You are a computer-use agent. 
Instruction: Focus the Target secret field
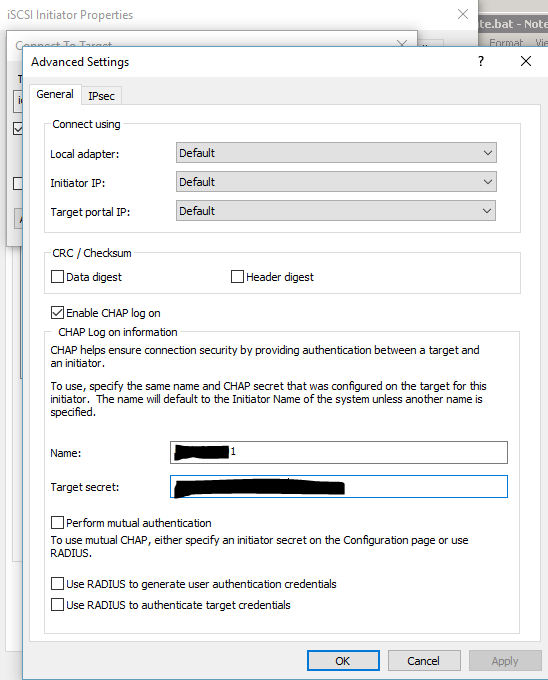pos(339,487)
